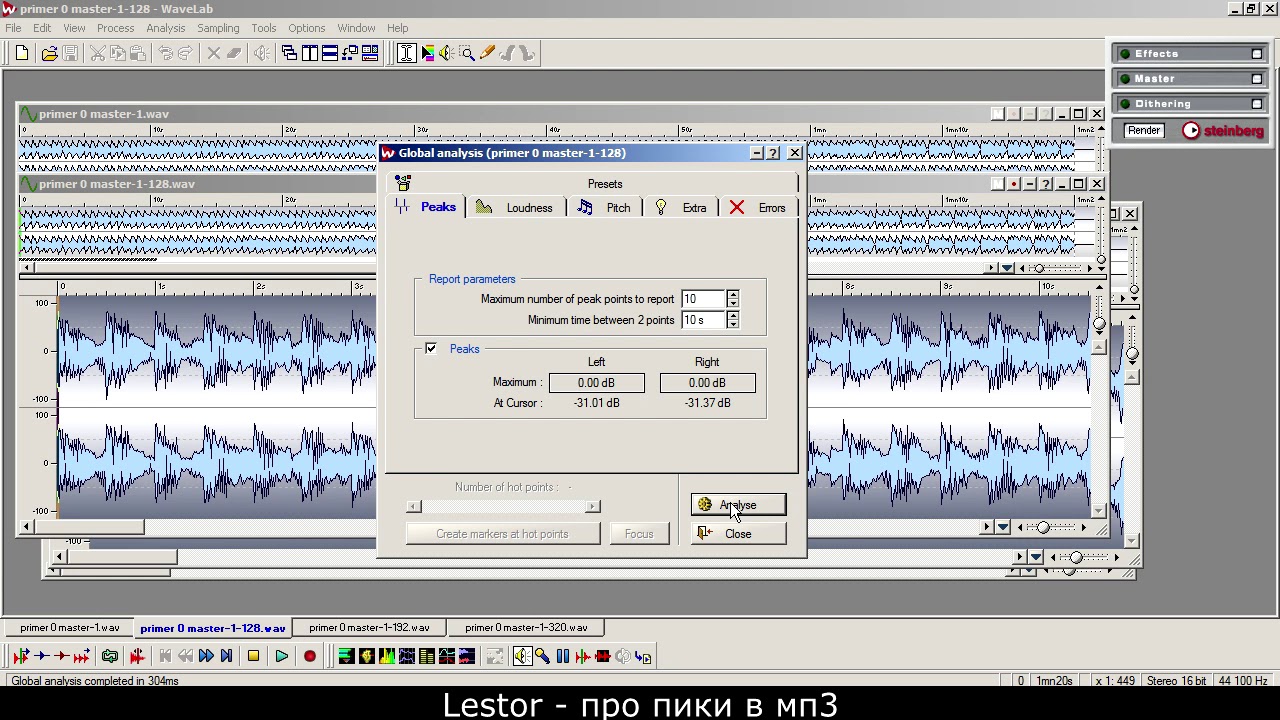The image size is (1280, 720).
Task: Switch to primer 0 master-1.wav document tab
Action: [x=70, y=628]
